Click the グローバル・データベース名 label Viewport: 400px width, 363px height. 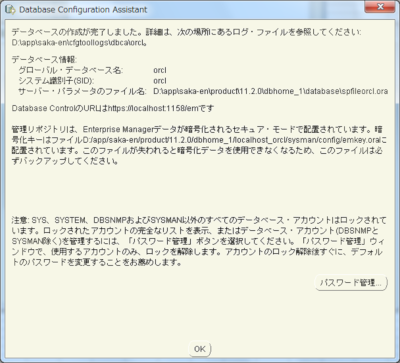tap(71, 70)
